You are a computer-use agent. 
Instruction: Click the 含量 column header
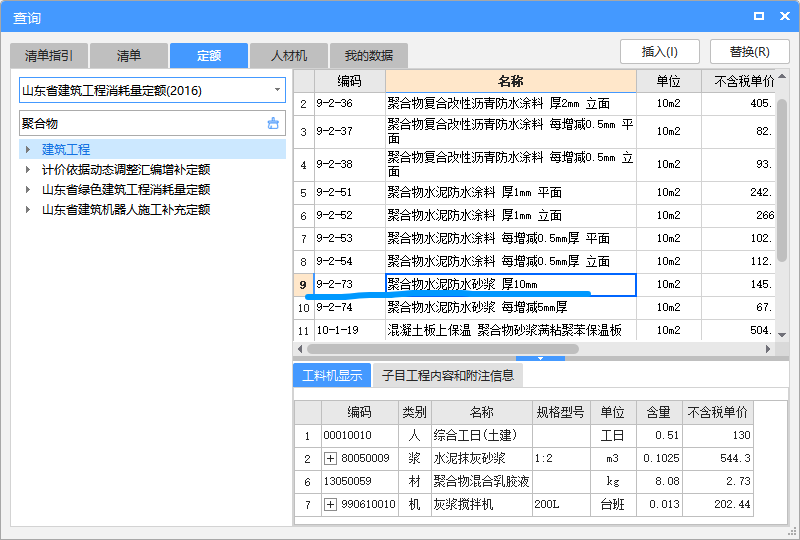coord(659,412)
